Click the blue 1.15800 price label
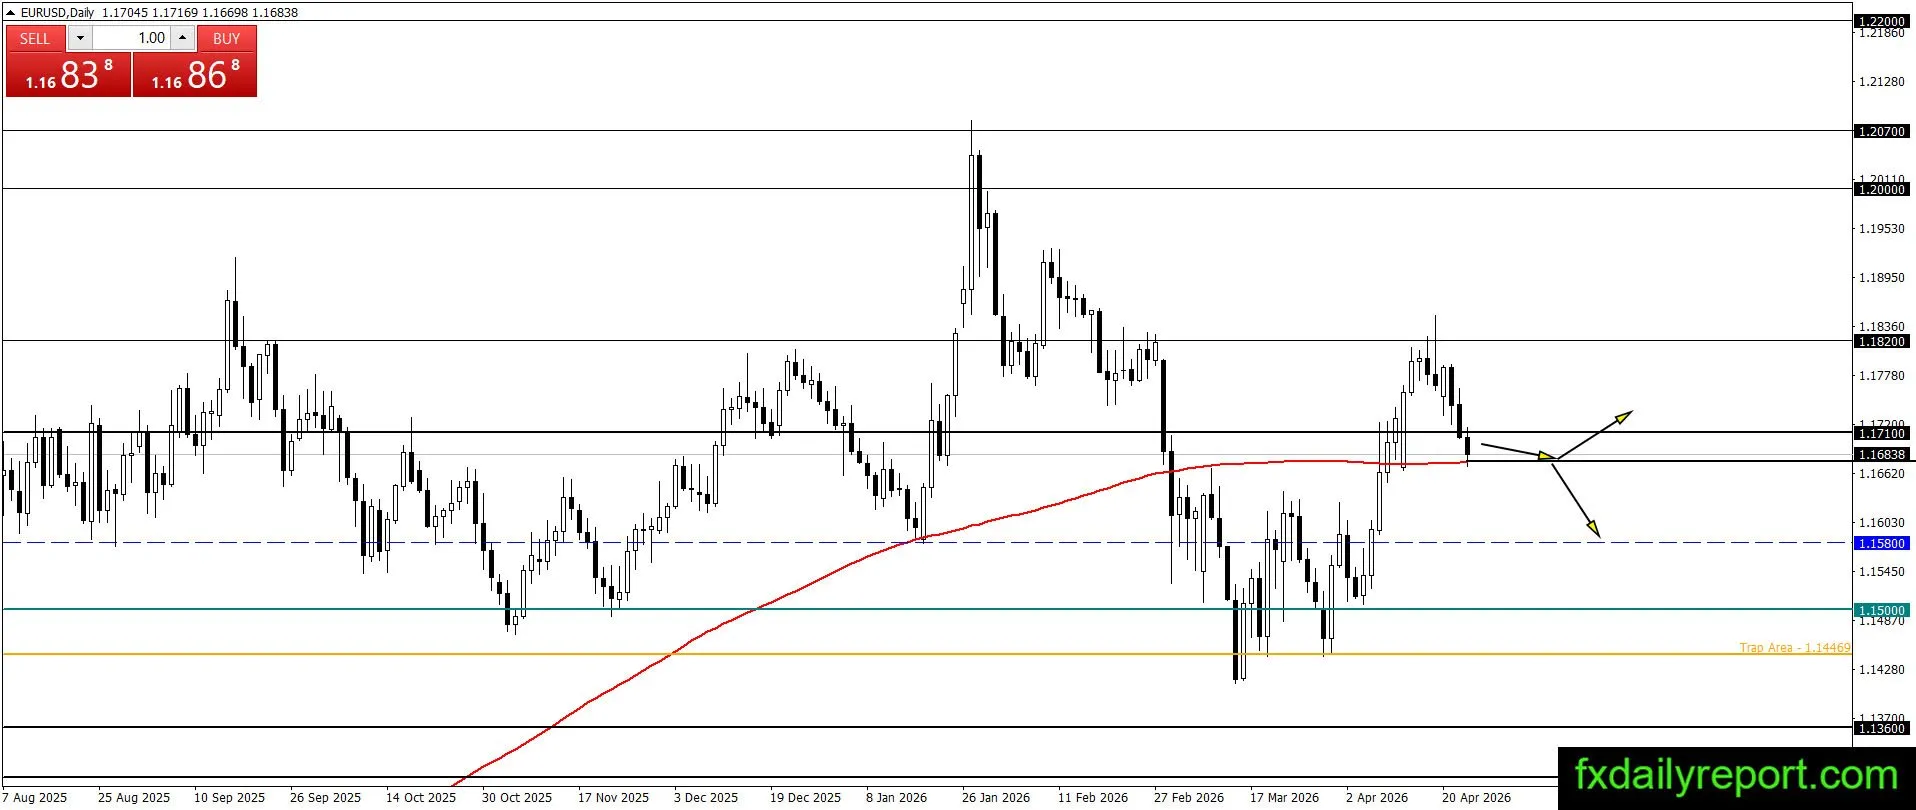This screenshot has height=810, width=1916. 1881,543
